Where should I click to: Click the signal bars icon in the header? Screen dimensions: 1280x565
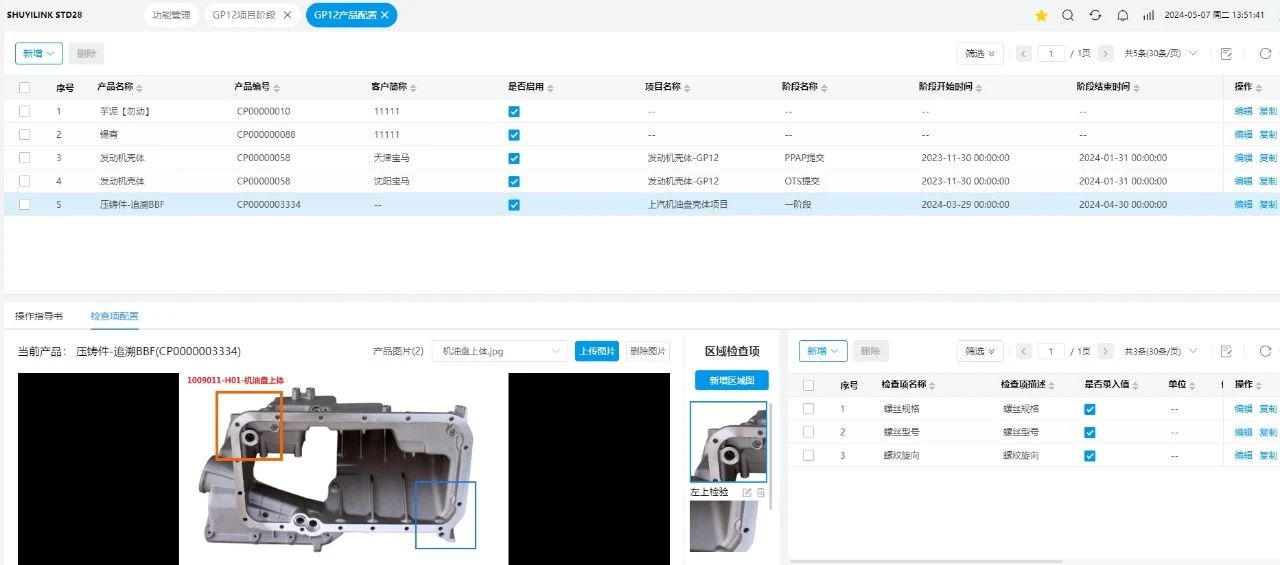tap(1148, 15)
